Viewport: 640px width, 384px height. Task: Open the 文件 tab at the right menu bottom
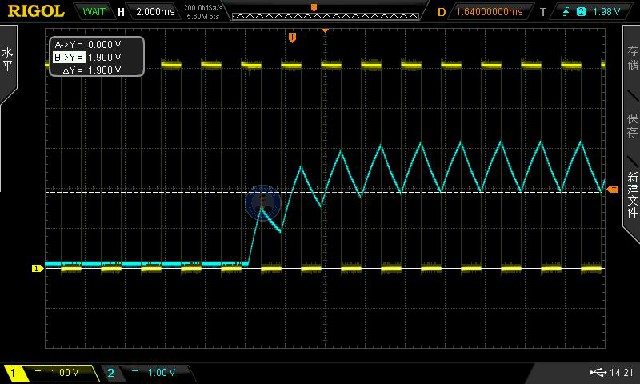[x=633, y=196]
